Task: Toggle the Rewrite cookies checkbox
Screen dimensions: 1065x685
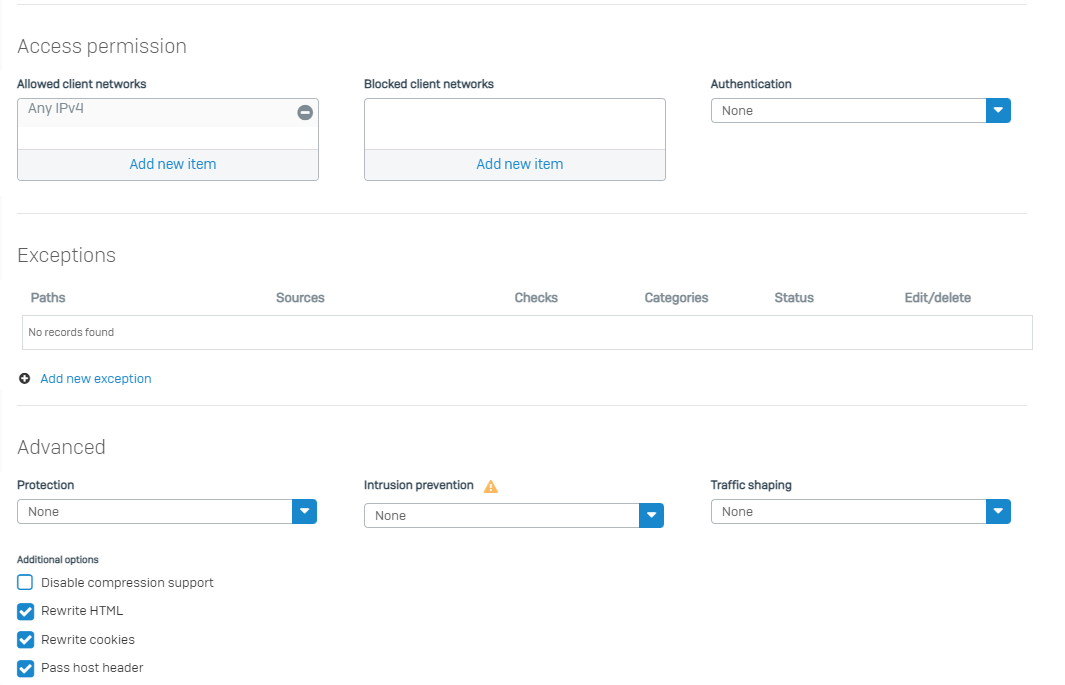Action: 26,640
